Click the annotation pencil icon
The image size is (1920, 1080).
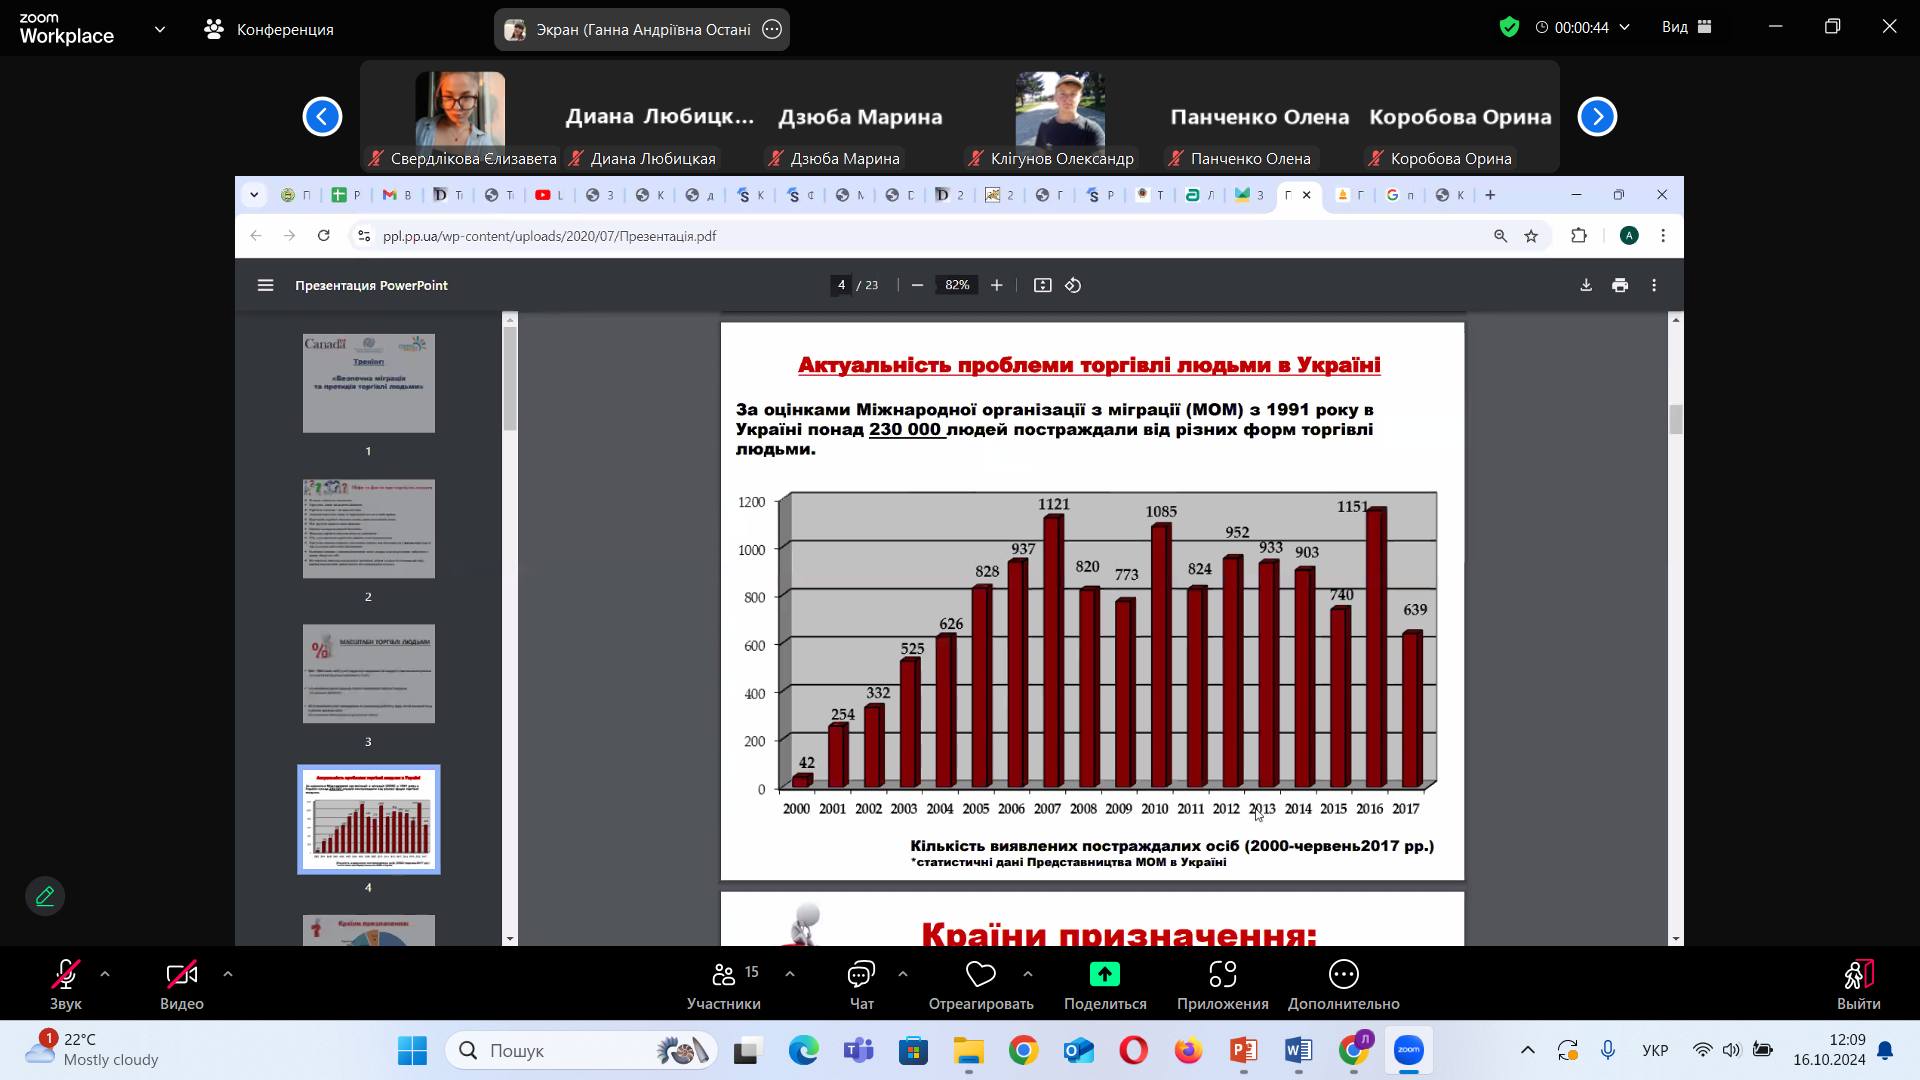45,896
